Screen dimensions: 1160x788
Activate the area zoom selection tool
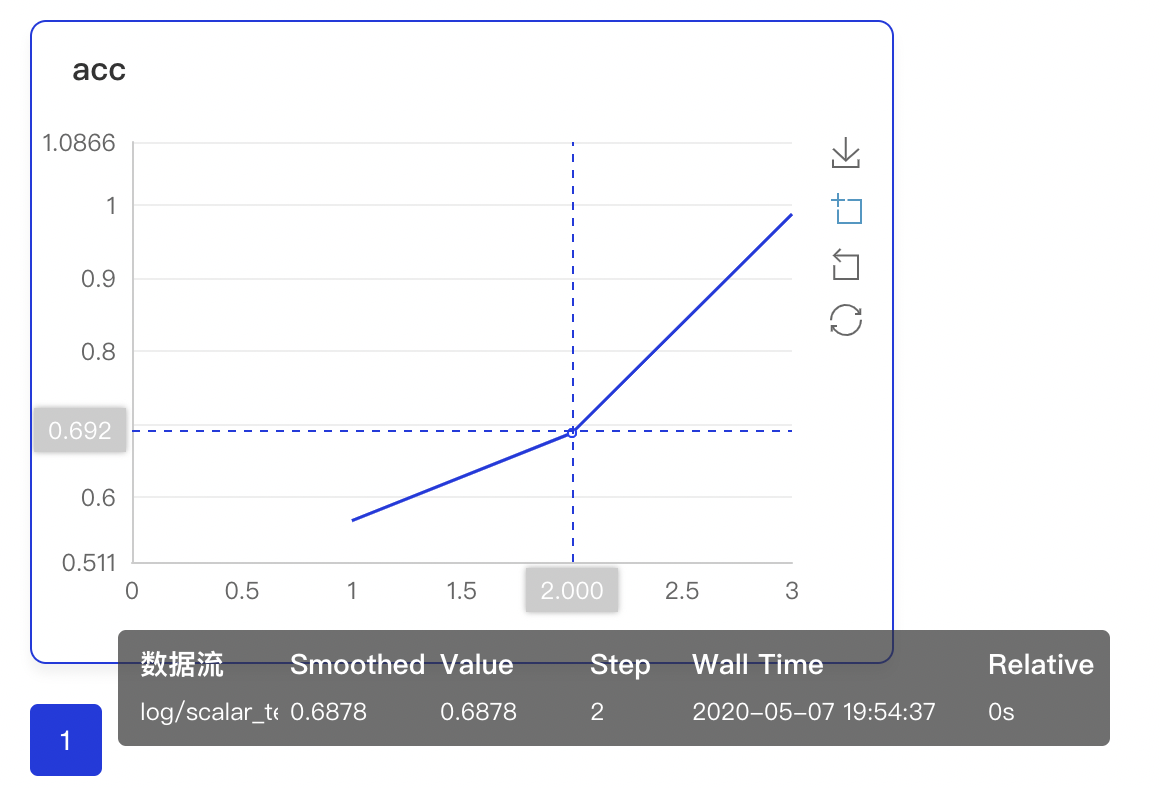(846, 210)
